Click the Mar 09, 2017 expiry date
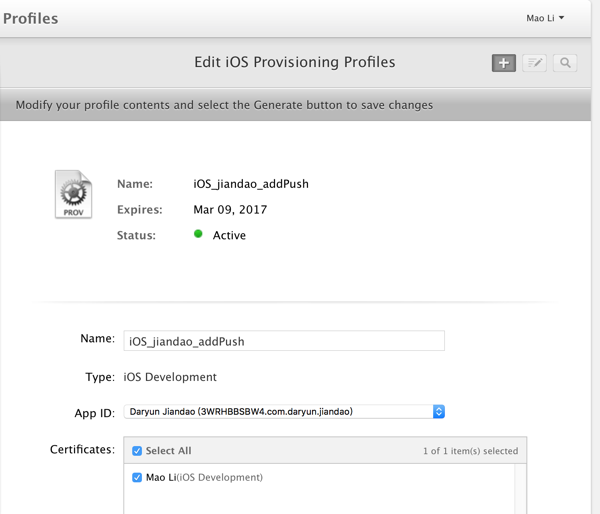 230,210
